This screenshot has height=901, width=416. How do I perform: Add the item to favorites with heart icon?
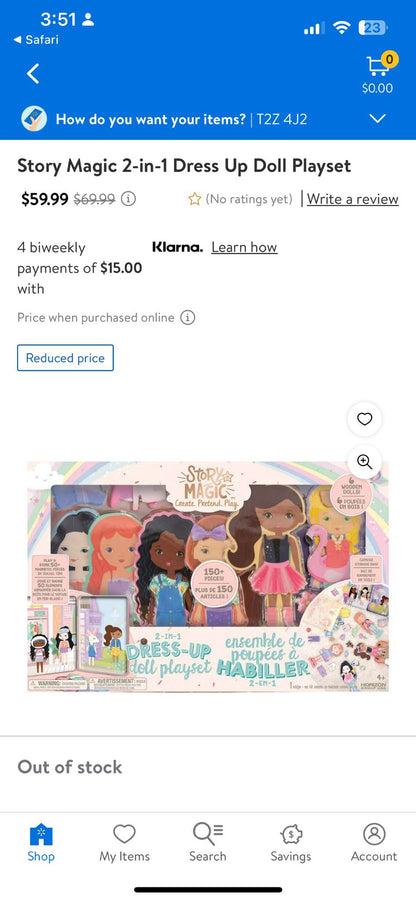(x=364, y=419)
